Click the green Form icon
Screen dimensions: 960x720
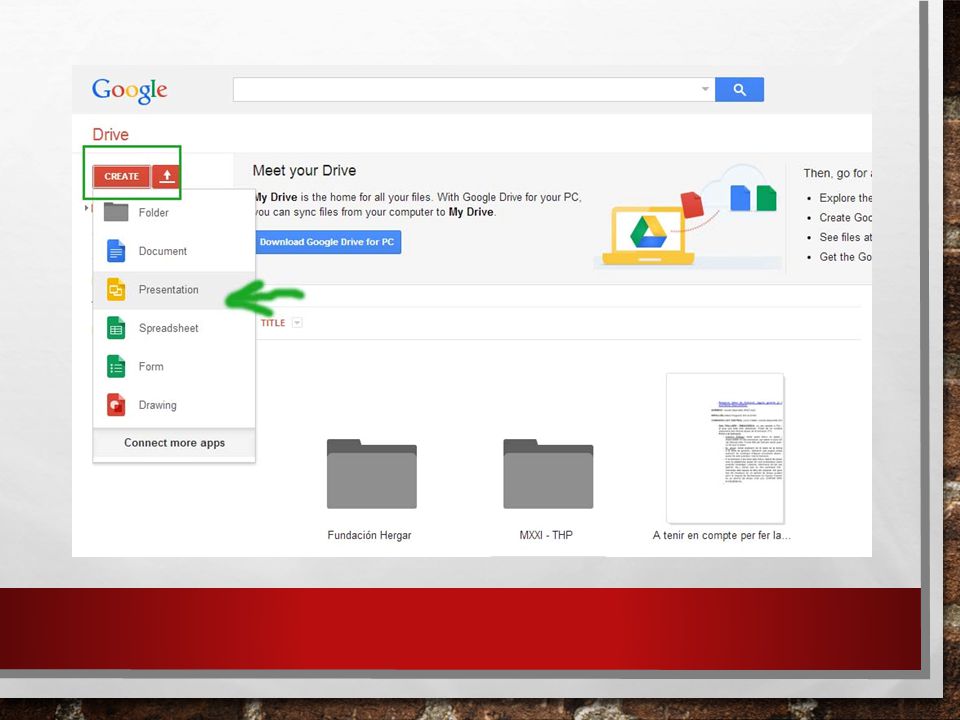click(116, 367)
